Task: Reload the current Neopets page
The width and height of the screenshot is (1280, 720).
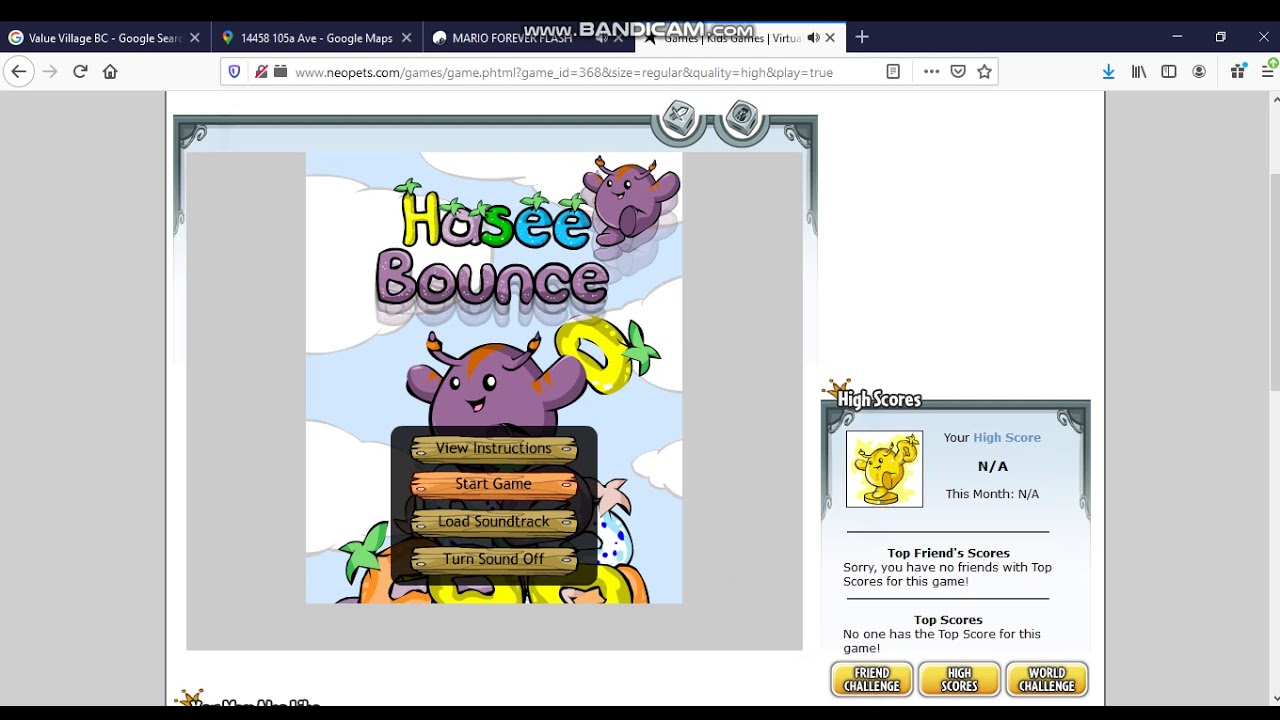Action: [x=80, y=71]
